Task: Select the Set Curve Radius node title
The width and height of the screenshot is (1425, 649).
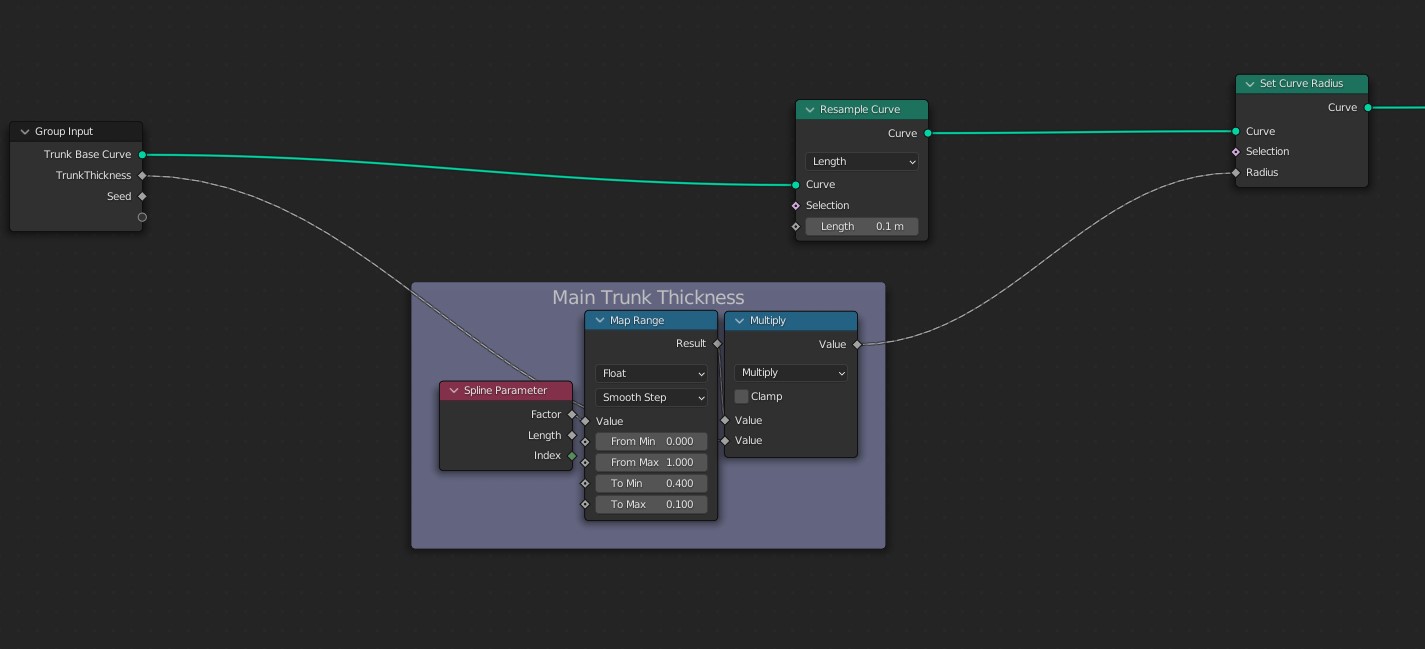Action: [1301, 84]
